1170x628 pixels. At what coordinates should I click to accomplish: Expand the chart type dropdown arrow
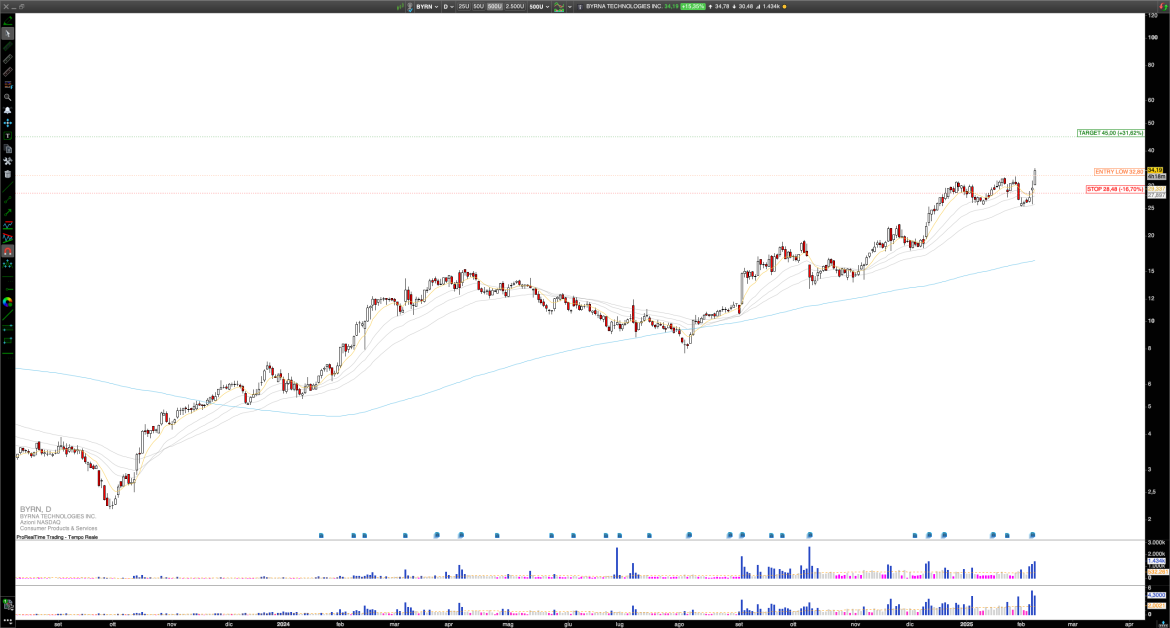[x=570, y=7]
